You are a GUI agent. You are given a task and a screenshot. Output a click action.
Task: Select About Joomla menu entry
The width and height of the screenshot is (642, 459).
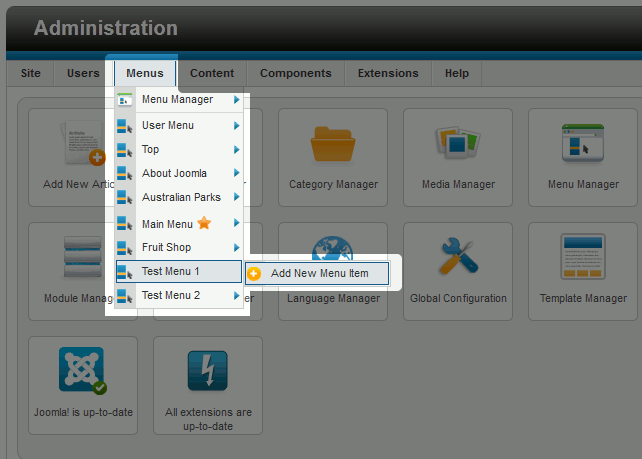[179, 173]
